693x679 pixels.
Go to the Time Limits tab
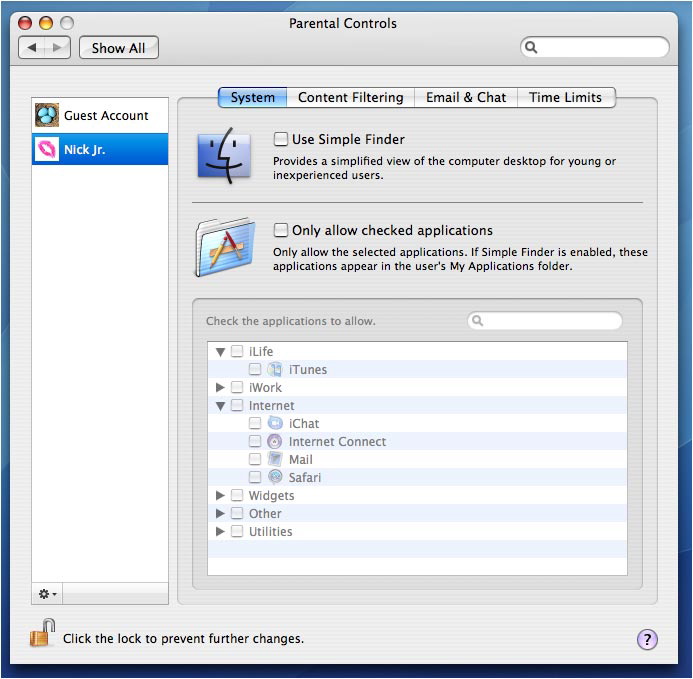click(566, 97)
